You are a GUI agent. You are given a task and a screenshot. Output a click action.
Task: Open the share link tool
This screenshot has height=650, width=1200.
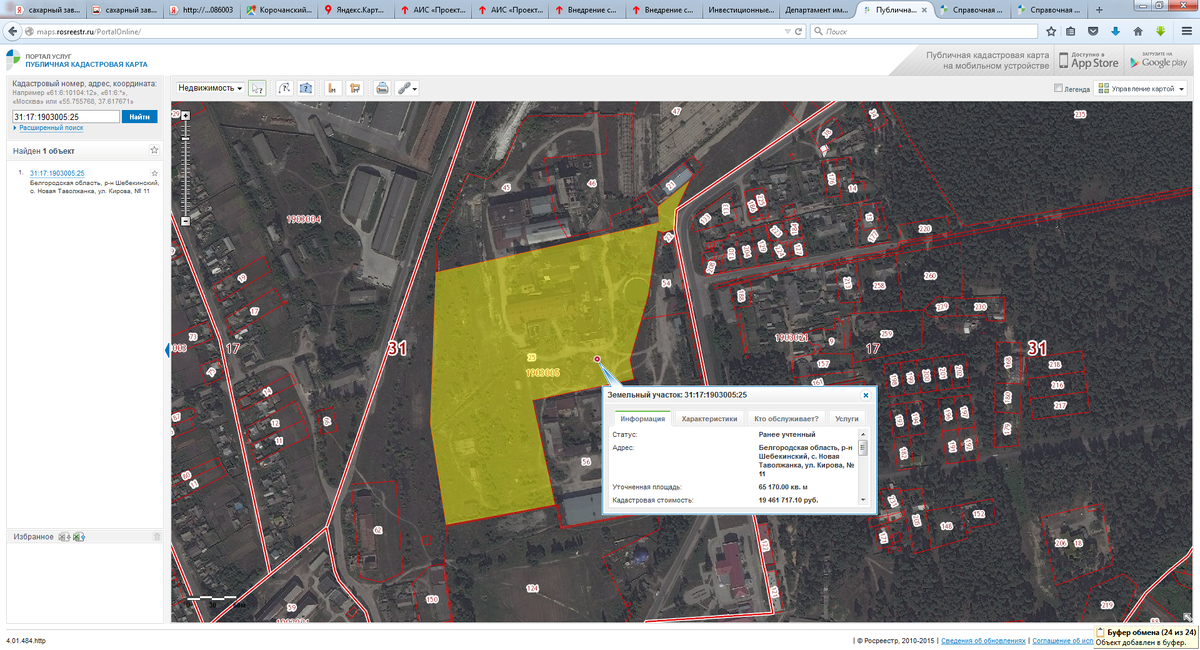[406, 88]
